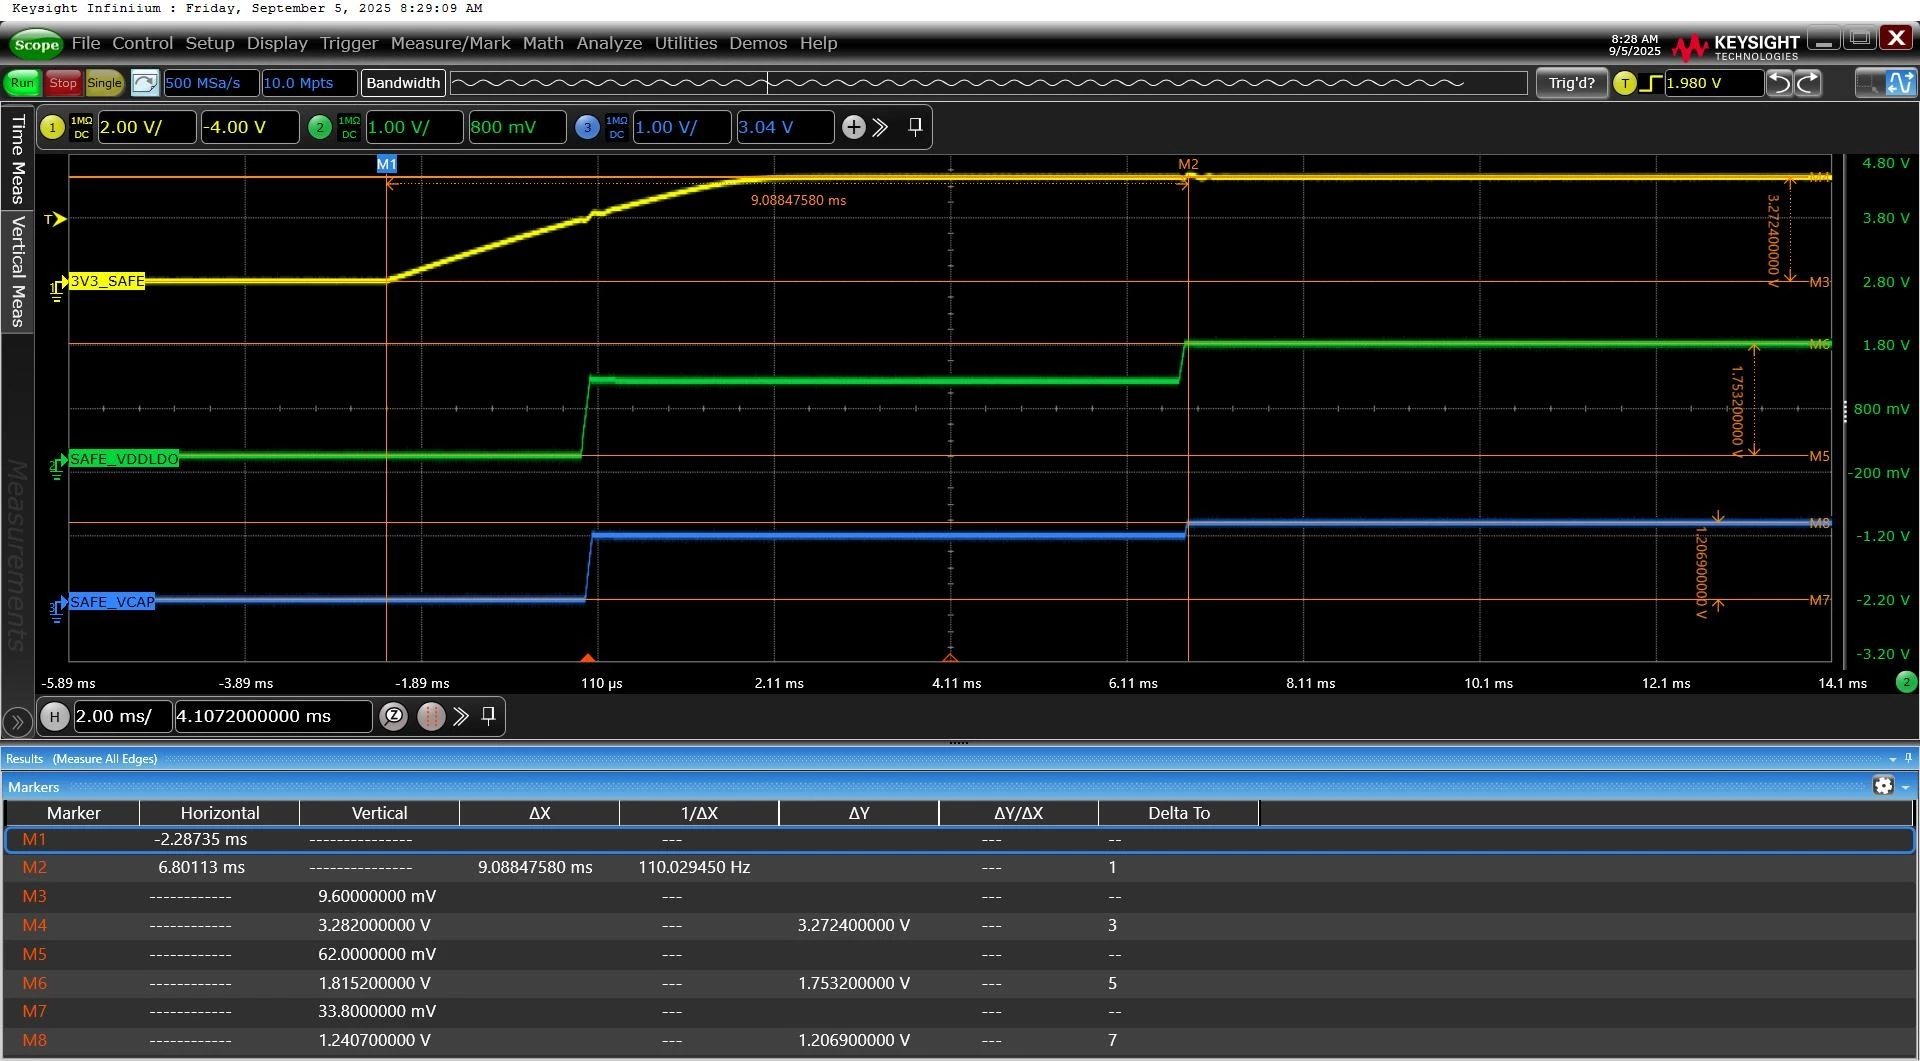Expand the bottom-left side panel chevron
The width and height of the screenshot is (1920, 1061).
tap(17, 720)
